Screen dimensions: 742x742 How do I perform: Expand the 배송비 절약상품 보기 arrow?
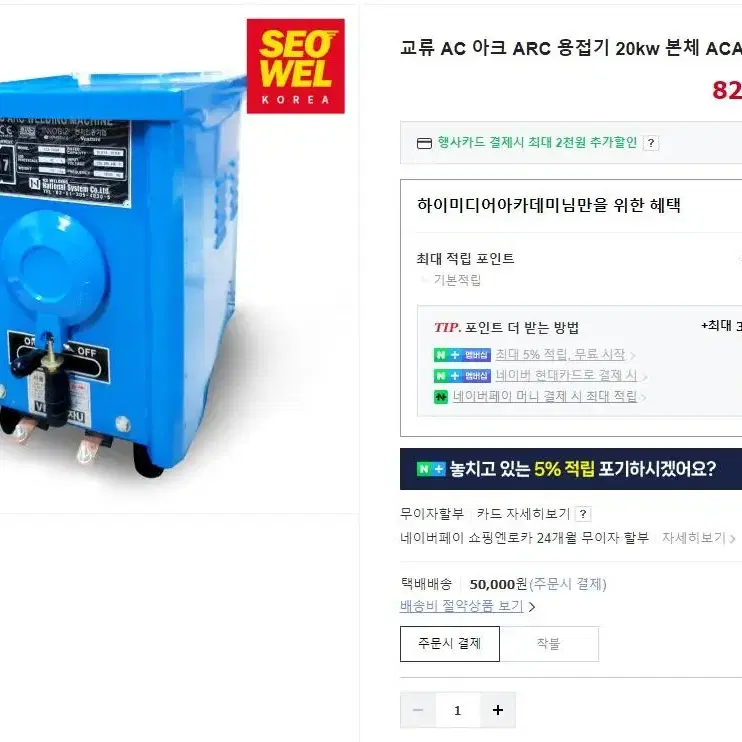[x=532, y=607]
